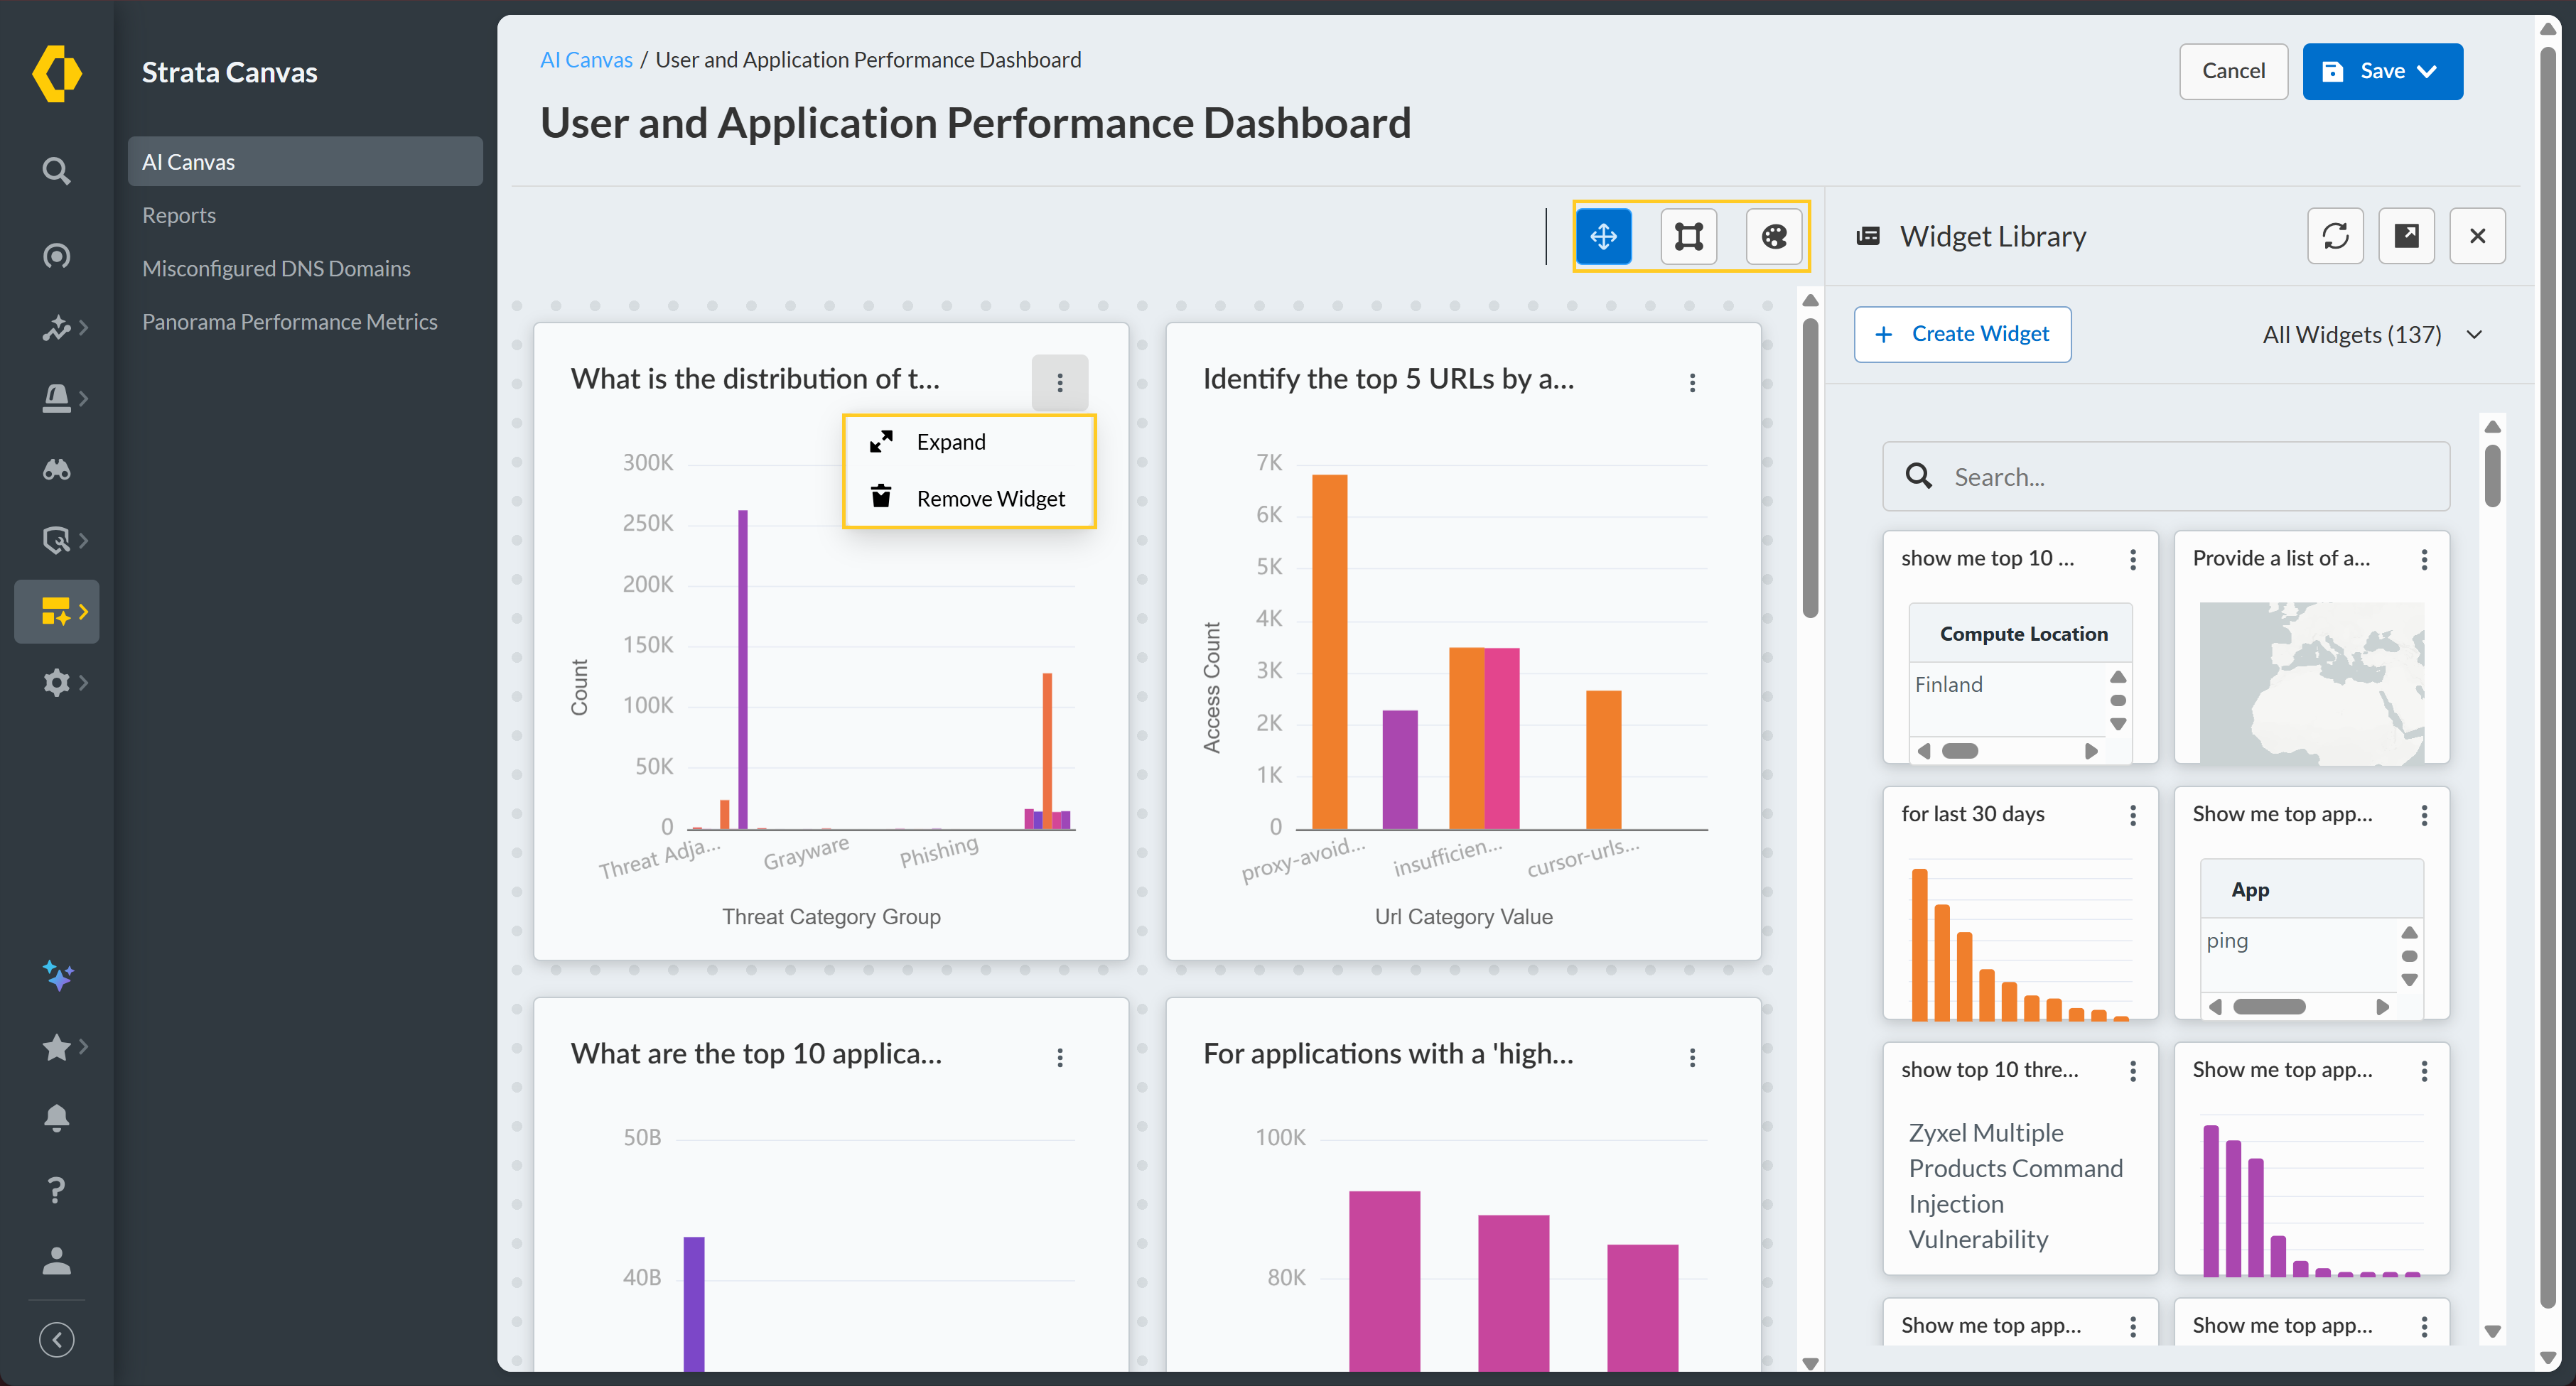
Task: Open the search icon in left rail
Action: [x=56, y=171]
